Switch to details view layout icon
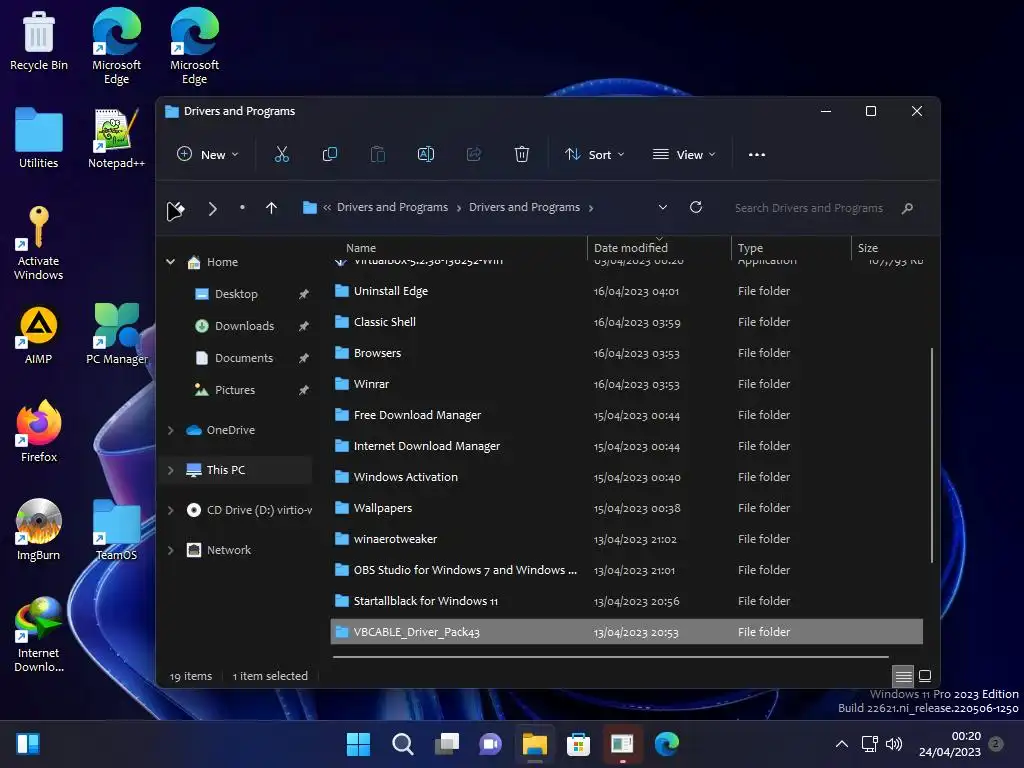1024x768 pixels. click(903, 676)
